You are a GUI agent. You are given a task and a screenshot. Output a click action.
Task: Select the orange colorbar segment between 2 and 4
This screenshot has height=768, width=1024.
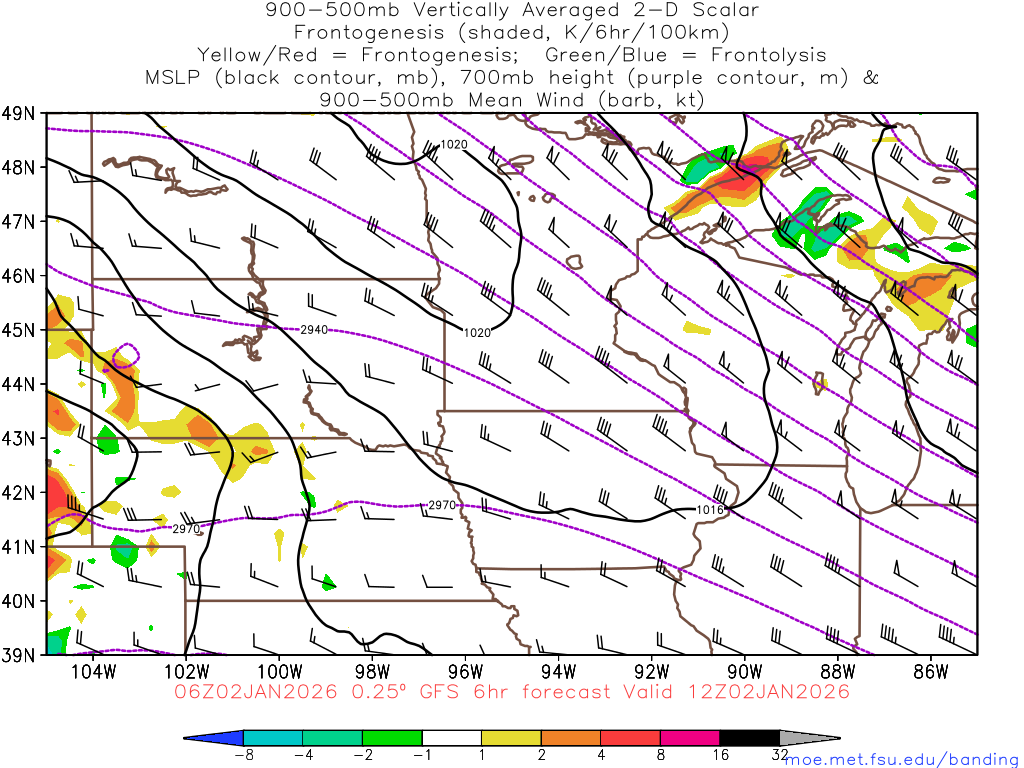pyautogui.click(x=571, y=738)
